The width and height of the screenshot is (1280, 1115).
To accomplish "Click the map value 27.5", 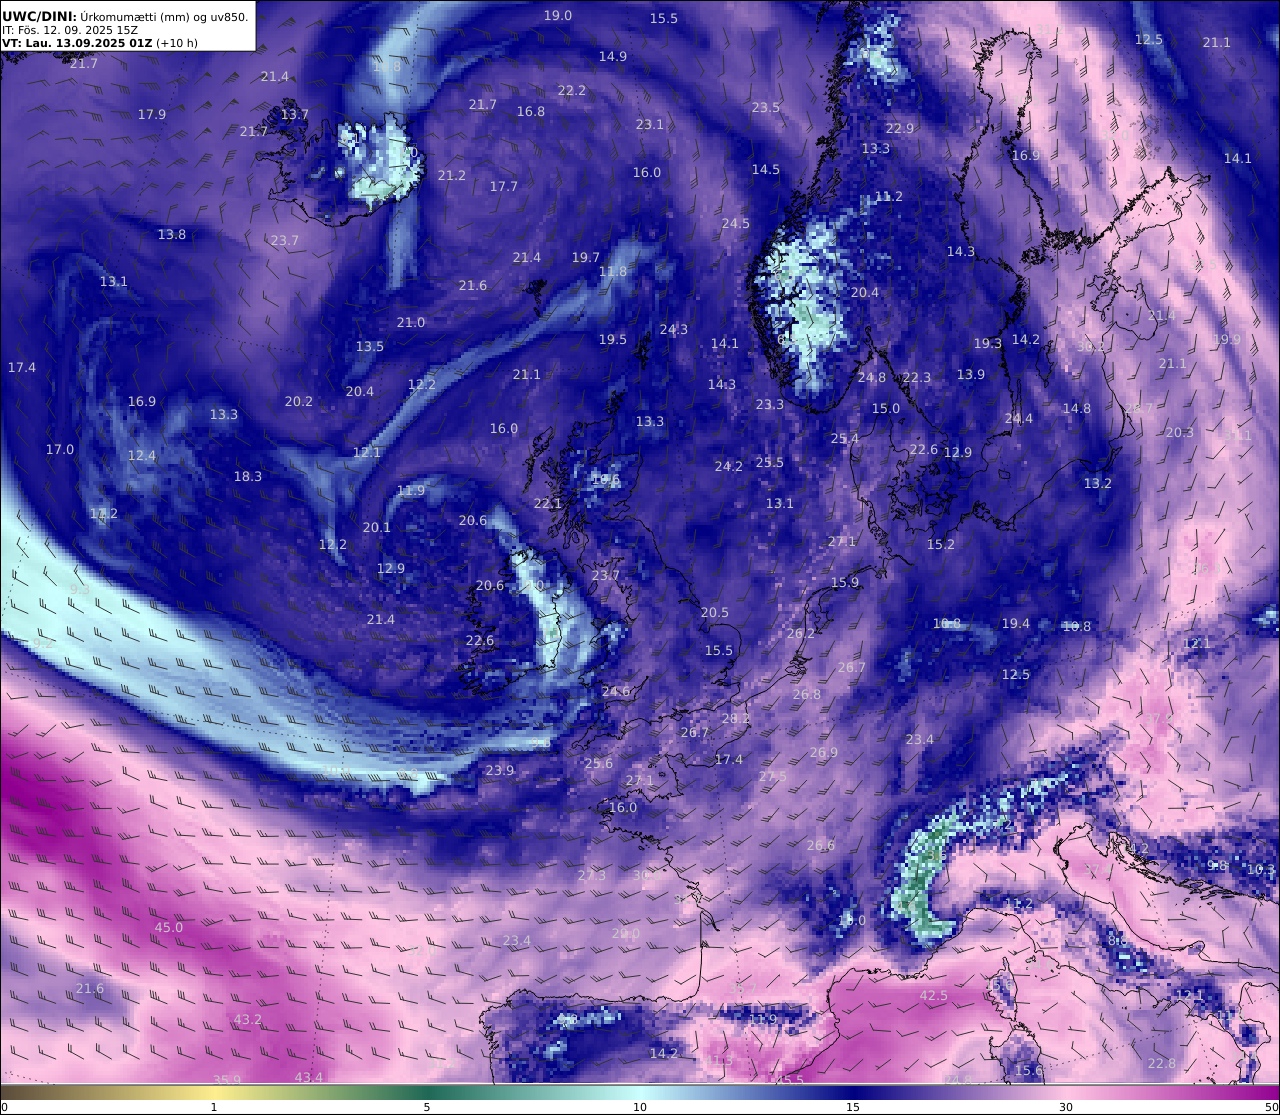I will [x=773, y=776].
